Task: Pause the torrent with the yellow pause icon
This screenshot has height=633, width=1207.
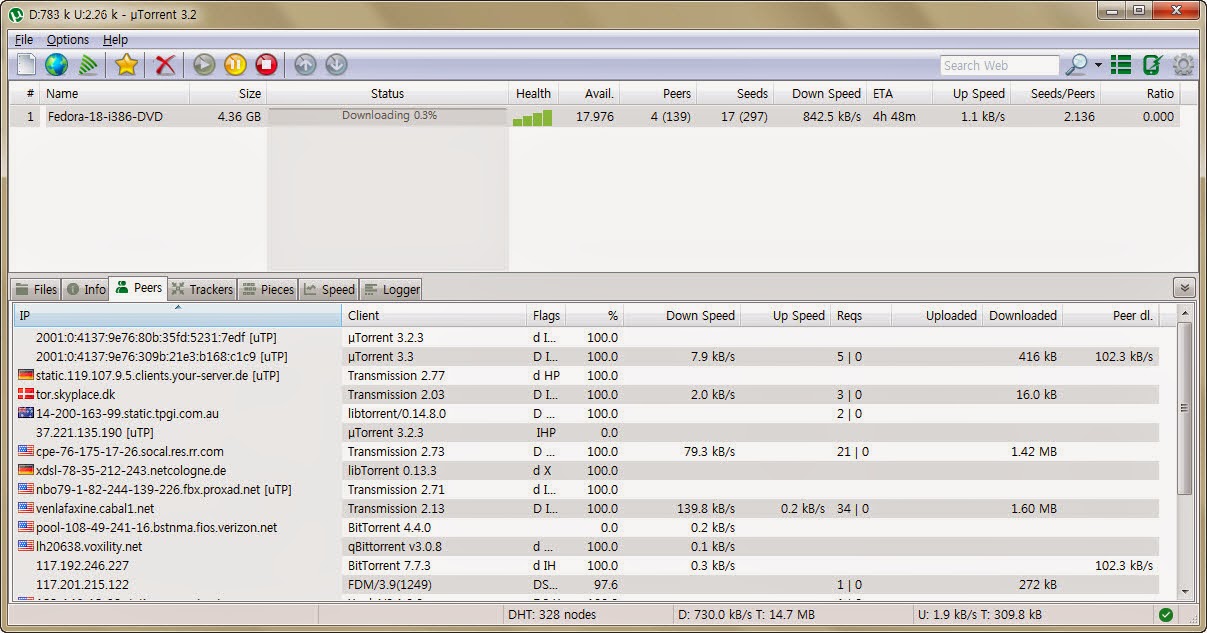Action: [235, 65]
